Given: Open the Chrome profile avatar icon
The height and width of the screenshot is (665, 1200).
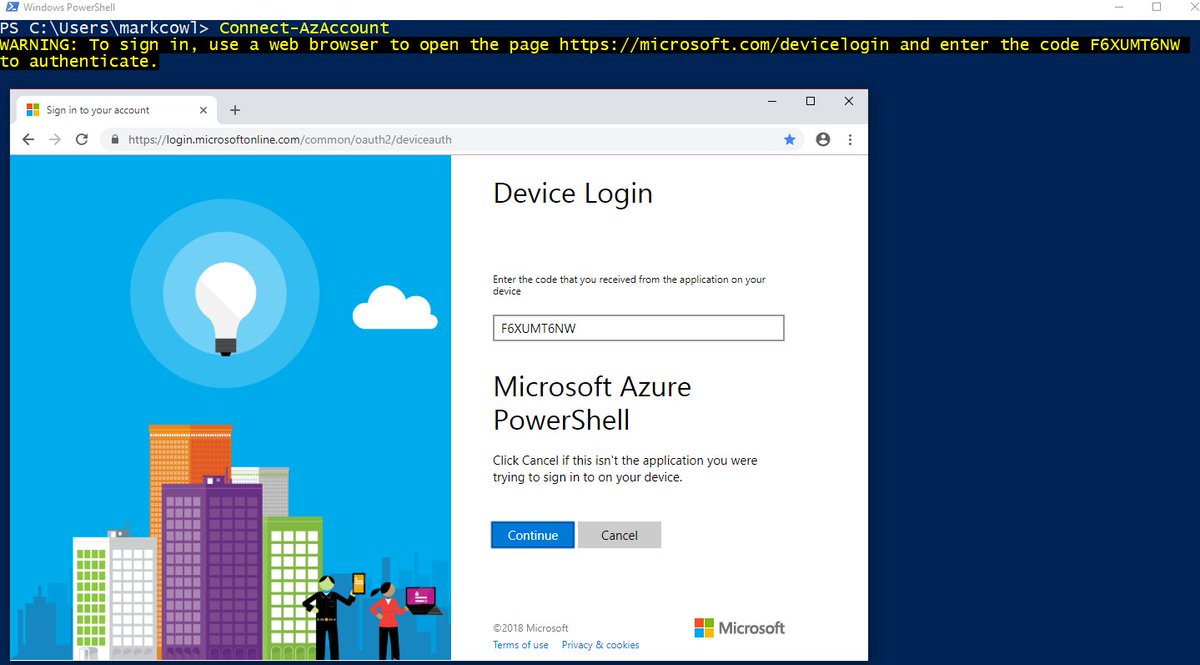Looking at the screenshot, I should click(x=823, y=140).
